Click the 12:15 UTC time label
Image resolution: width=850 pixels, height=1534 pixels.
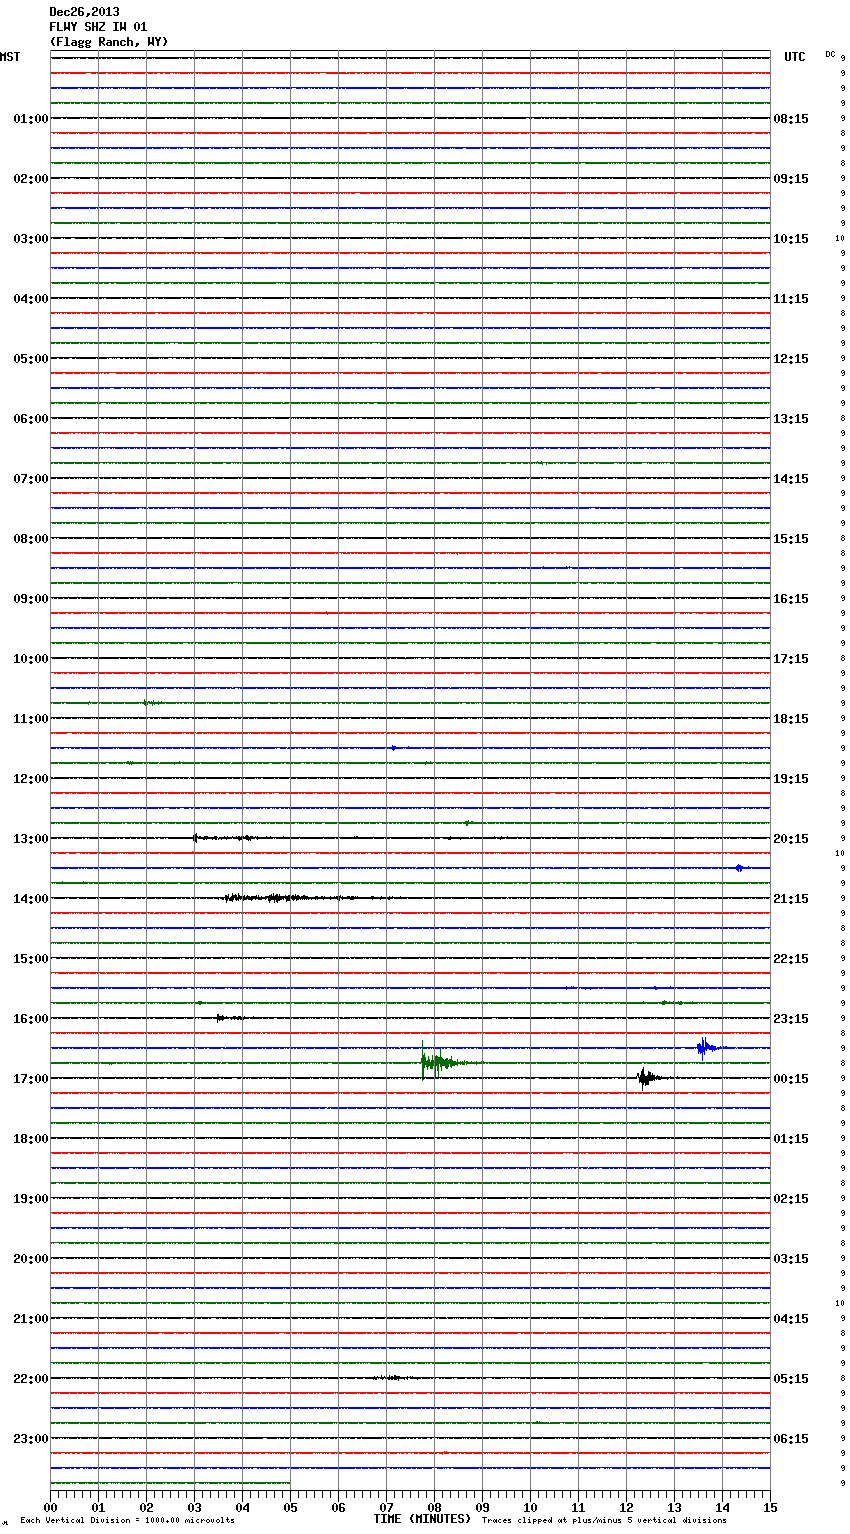pyautogui.click(x=791, y=359)
